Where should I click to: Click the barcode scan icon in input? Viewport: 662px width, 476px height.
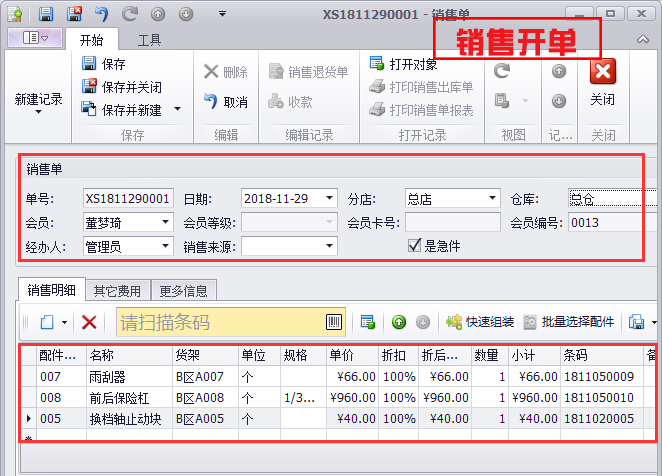334,322
